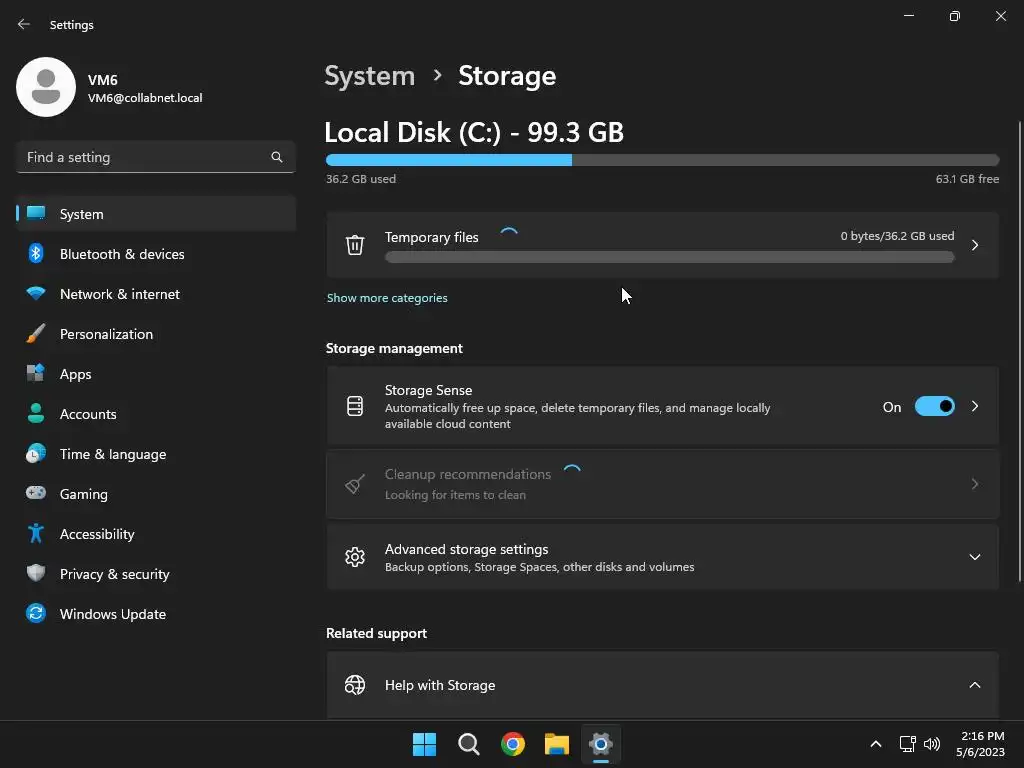Select Apps in the sidebar
1024x768 pixels.
(75, 374)
